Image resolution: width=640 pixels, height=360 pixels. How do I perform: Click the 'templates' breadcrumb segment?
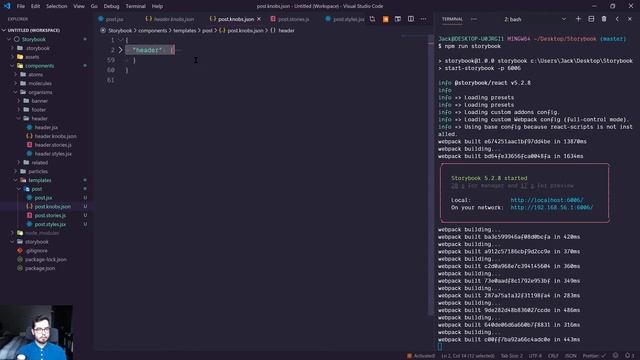click(x=184, y=31)
